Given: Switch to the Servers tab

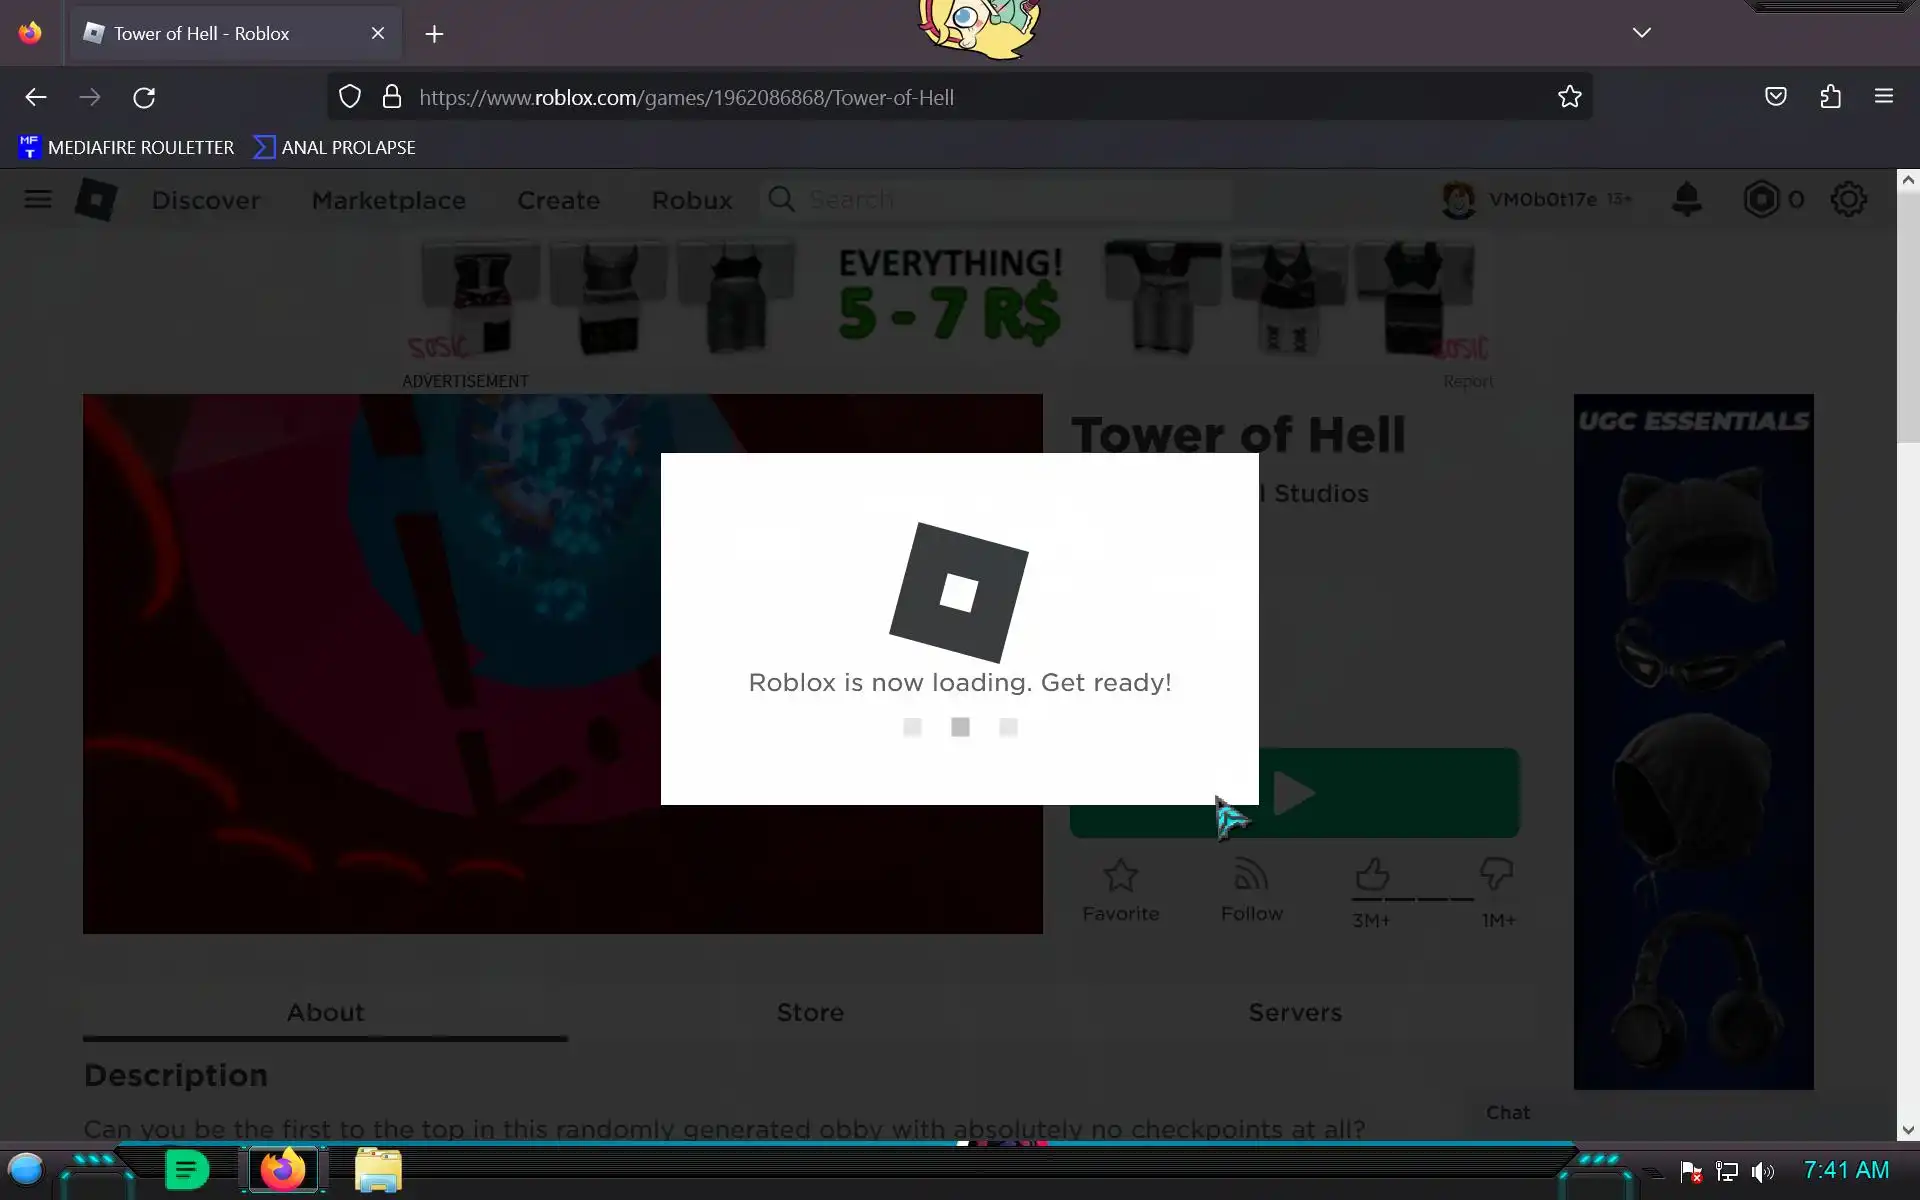Looking at the screenshot, I should 1294,1012.
